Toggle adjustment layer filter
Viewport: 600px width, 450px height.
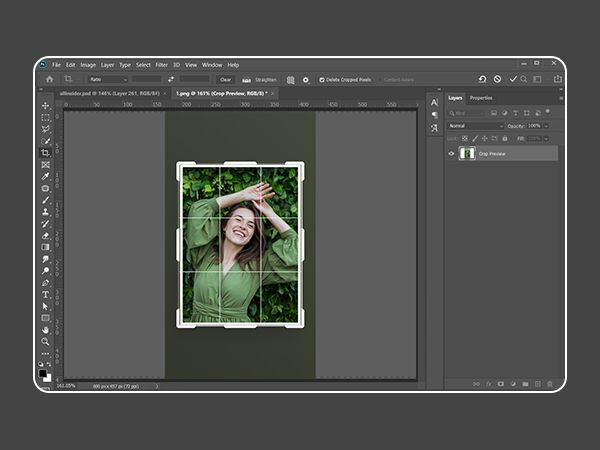tap(505, 113)
